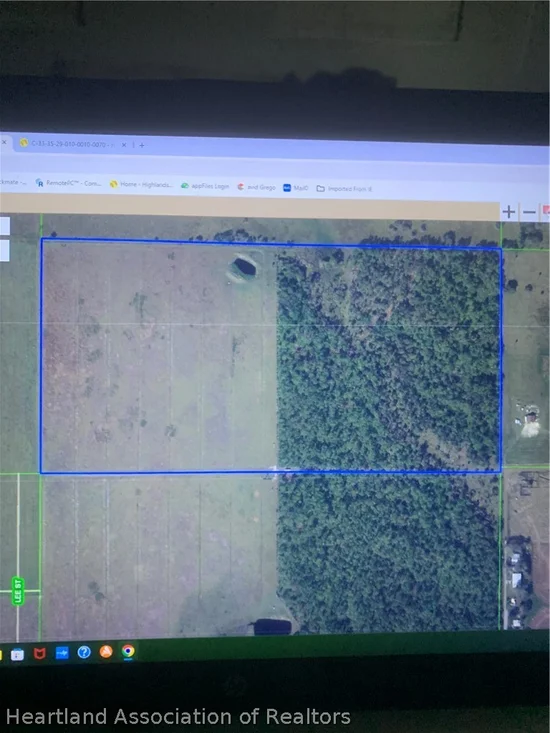Click the map zoom out minus button
The height and width of the screenshot is (733, 550).
529,213
